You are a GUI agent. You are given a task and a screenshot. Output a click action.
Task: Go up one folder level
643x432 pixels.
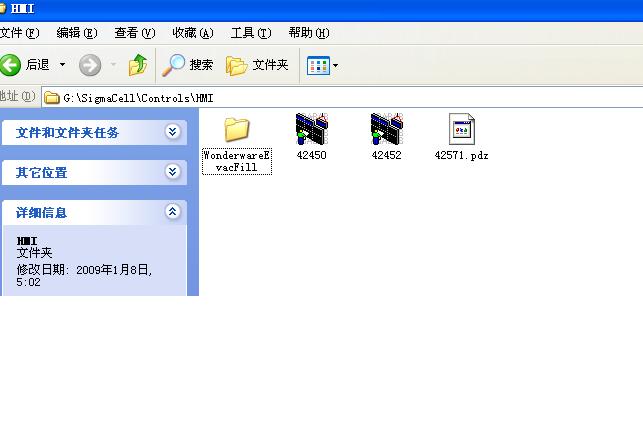(138, 65)
